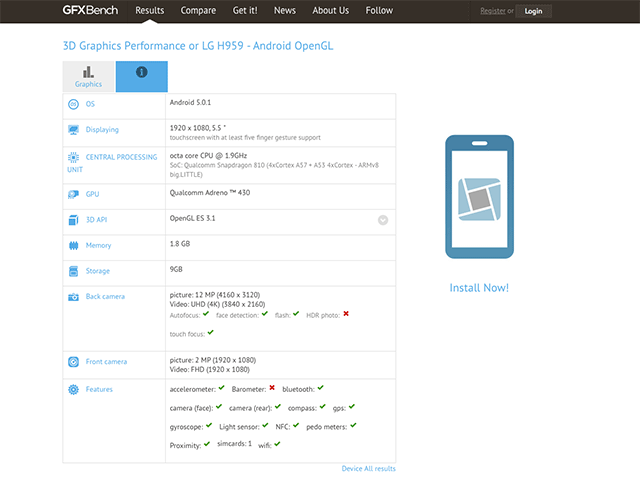Image resolution: width=640 pixels, height=480 pixels.
Task: Click the face detection check mark
Action: point(265,314)
